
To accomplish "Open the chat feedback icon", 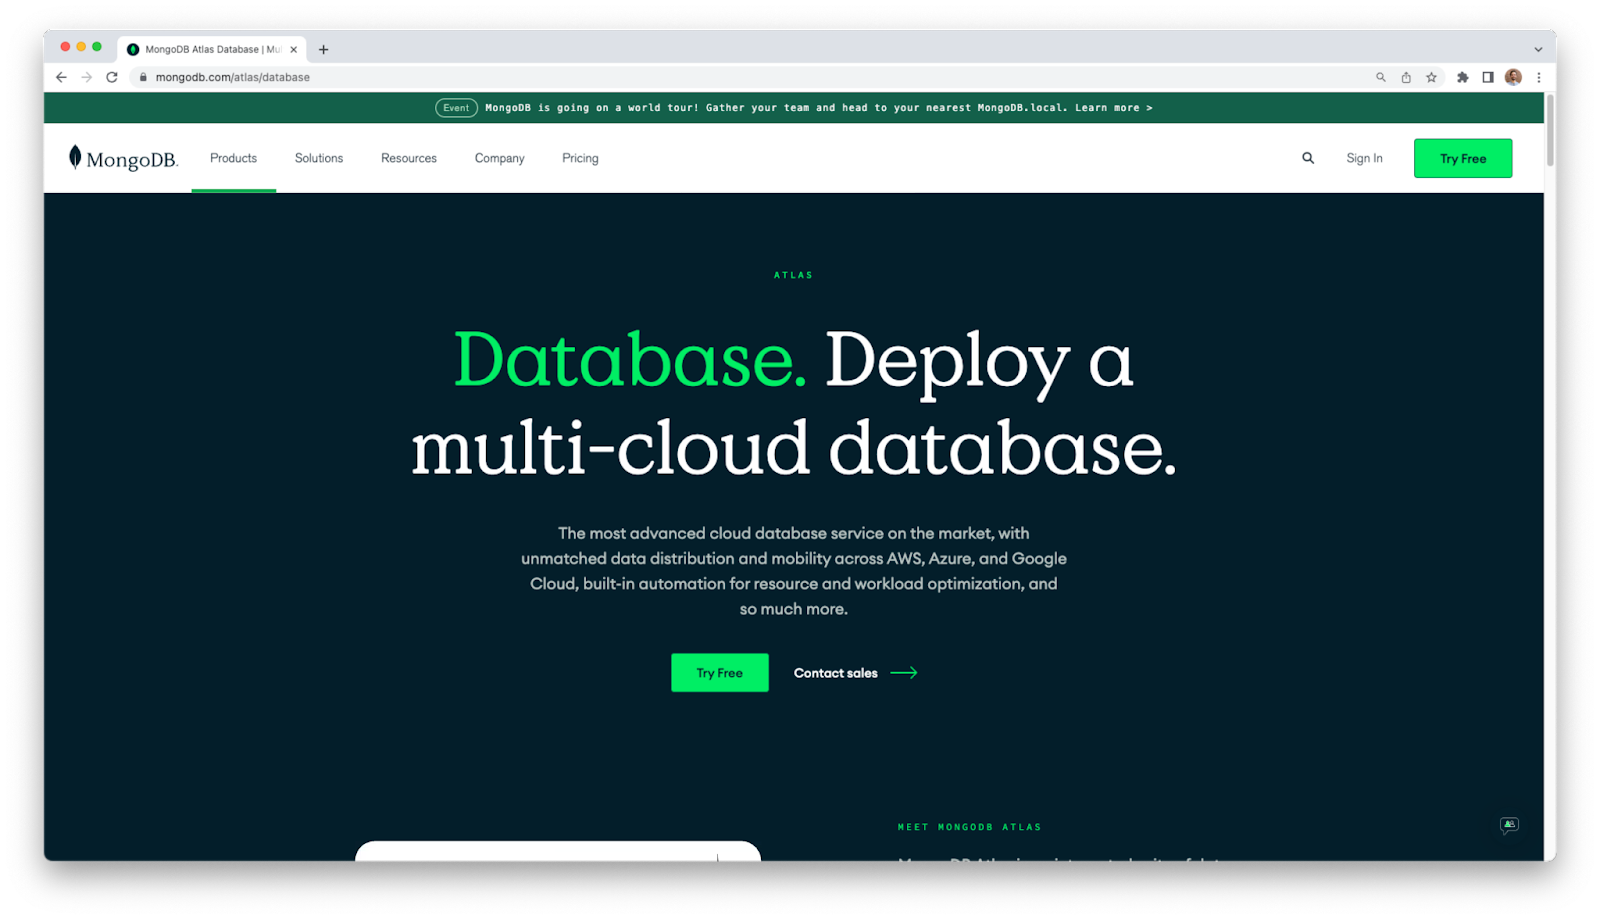I will (1509, 825).
